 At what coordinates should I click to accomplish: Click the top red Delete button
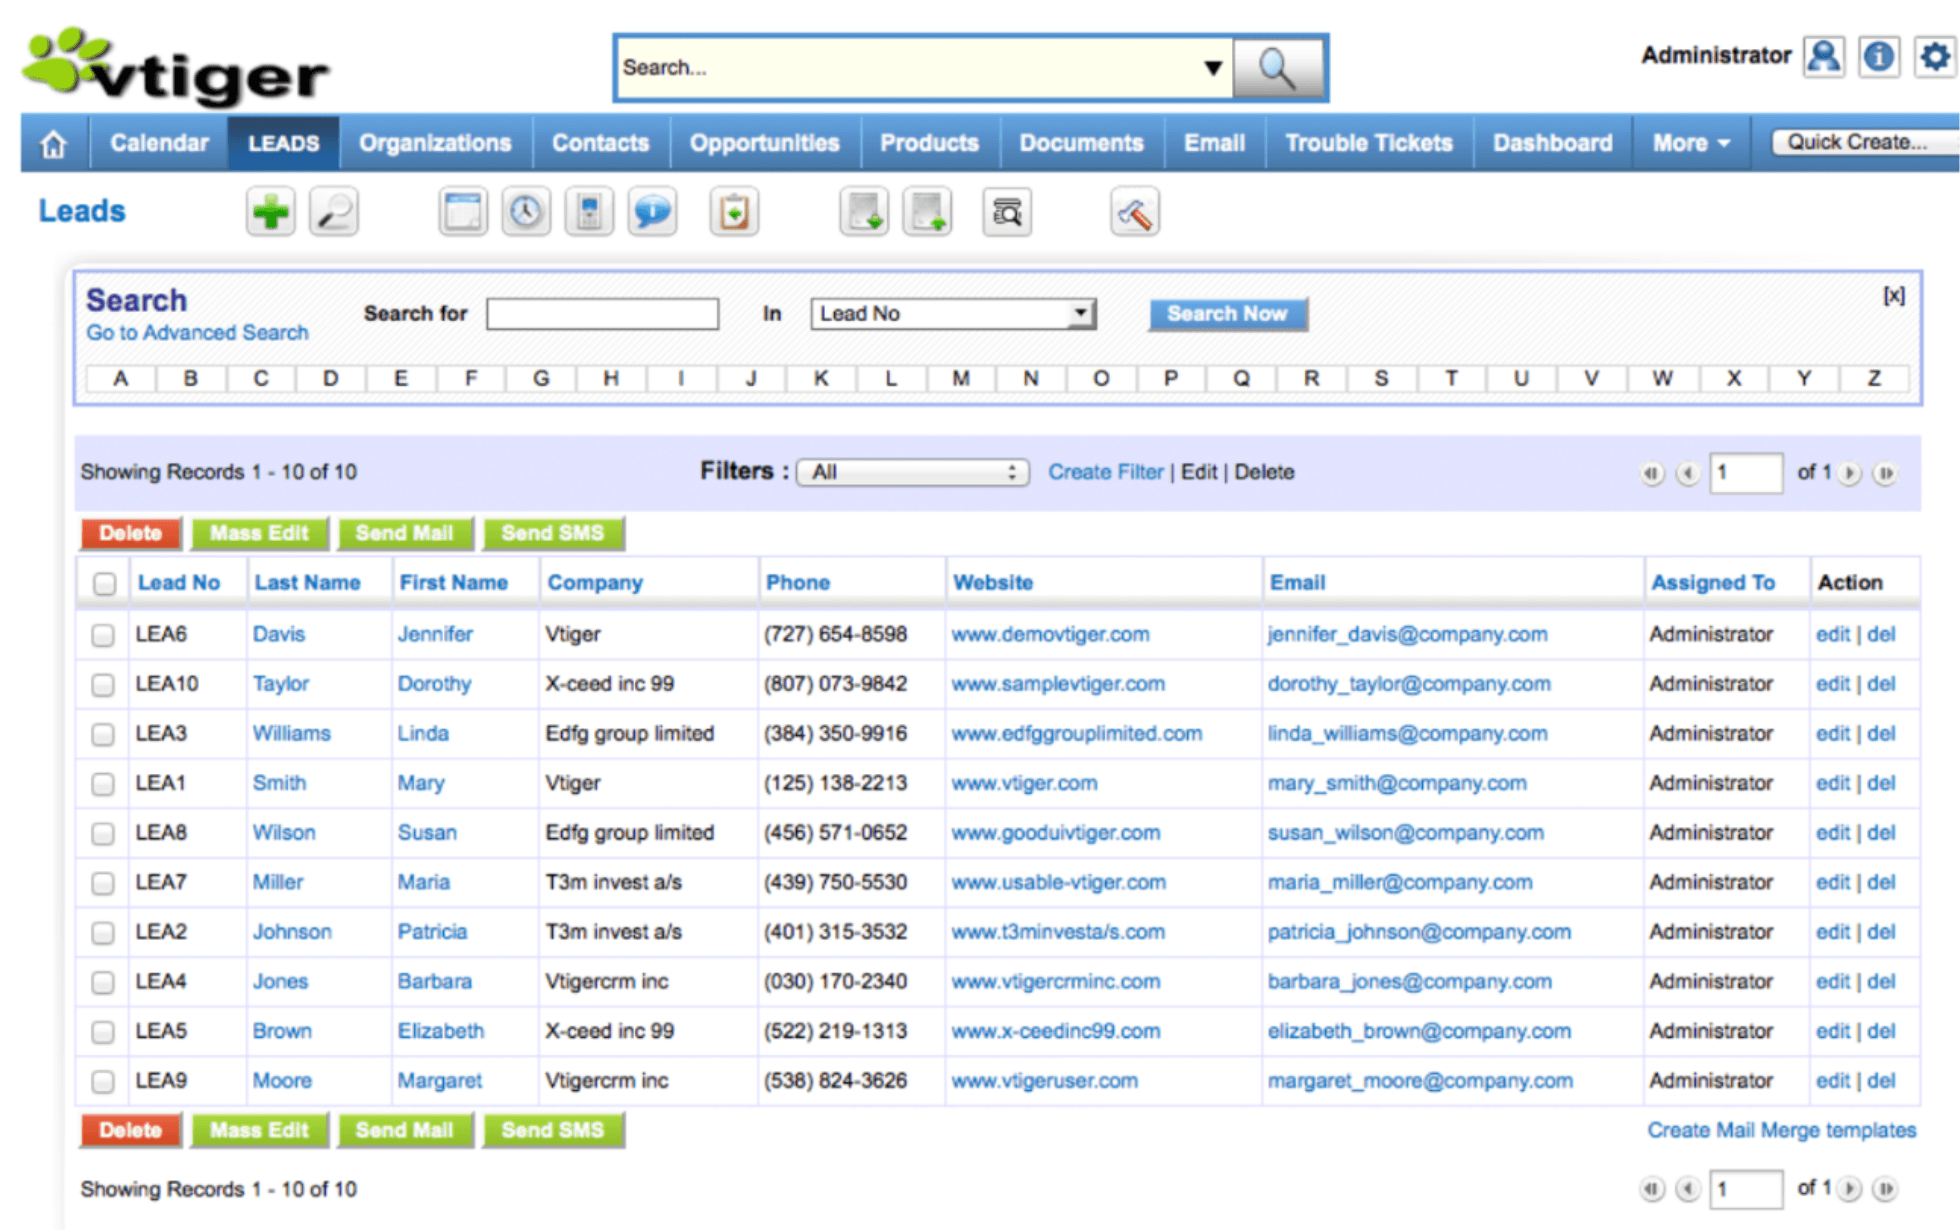tap(131, 534)
